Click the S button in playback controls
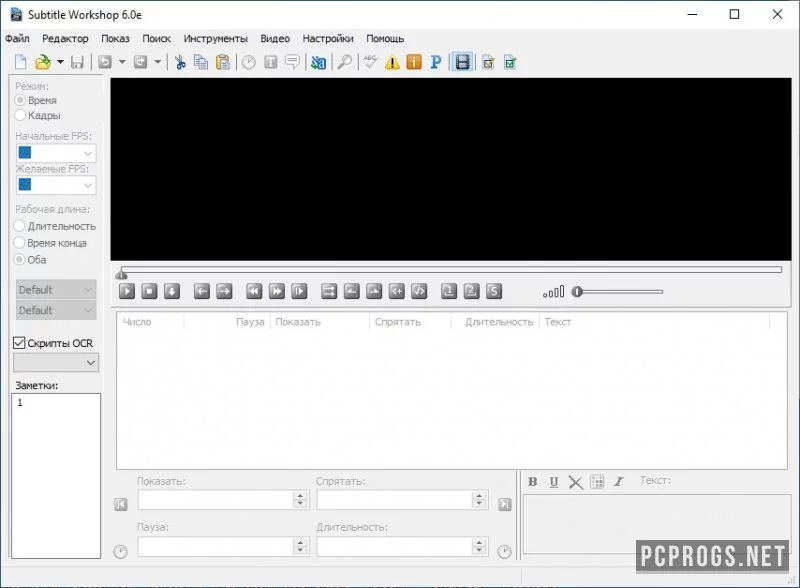This screenshot has width=800, height=588. (494, 291)
